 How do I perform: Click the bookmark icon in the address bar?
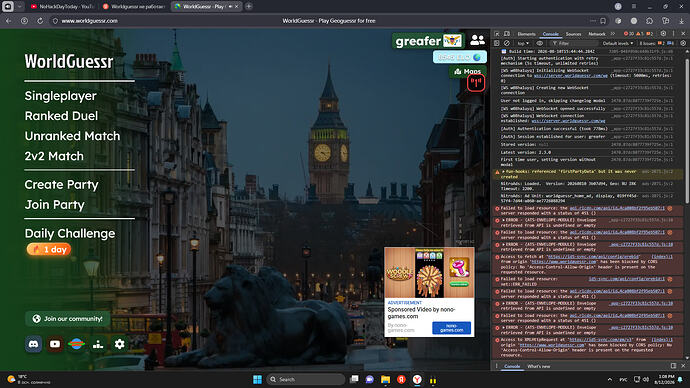(x=603, y=21)
